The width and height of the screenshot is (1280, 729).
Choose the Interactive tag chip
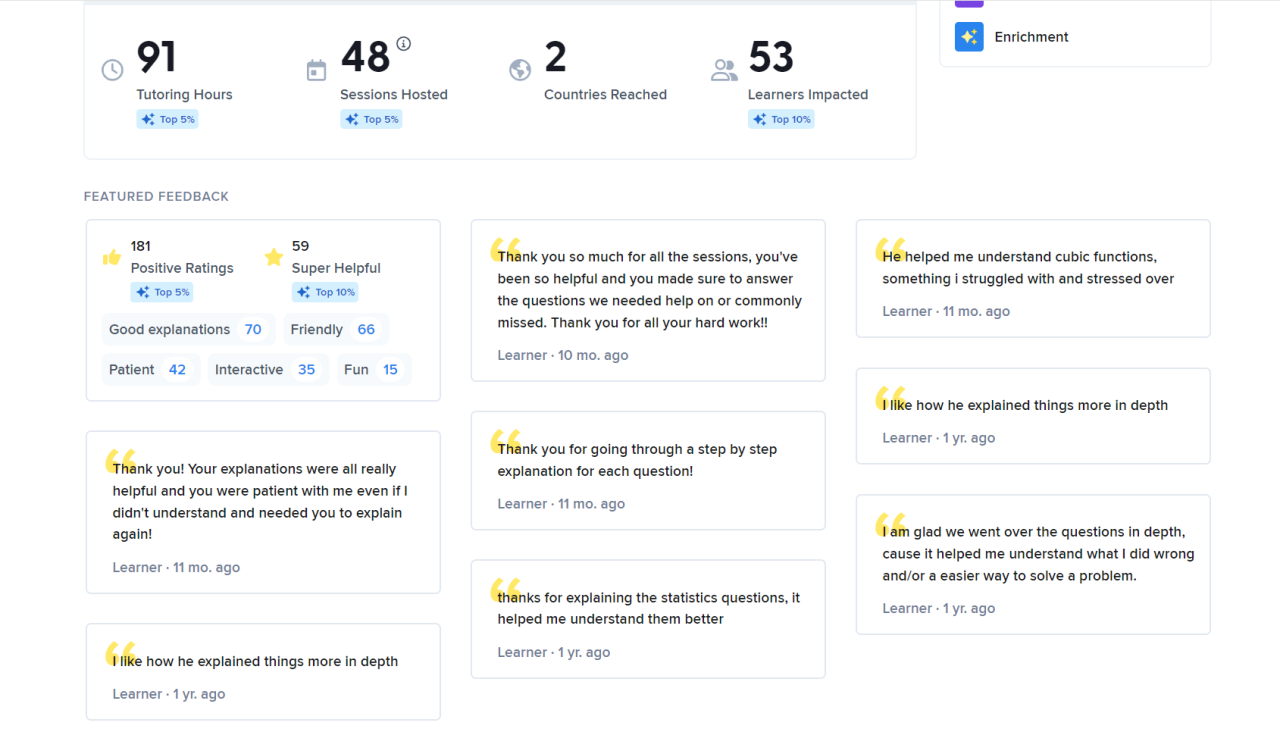tap(267, 369)
